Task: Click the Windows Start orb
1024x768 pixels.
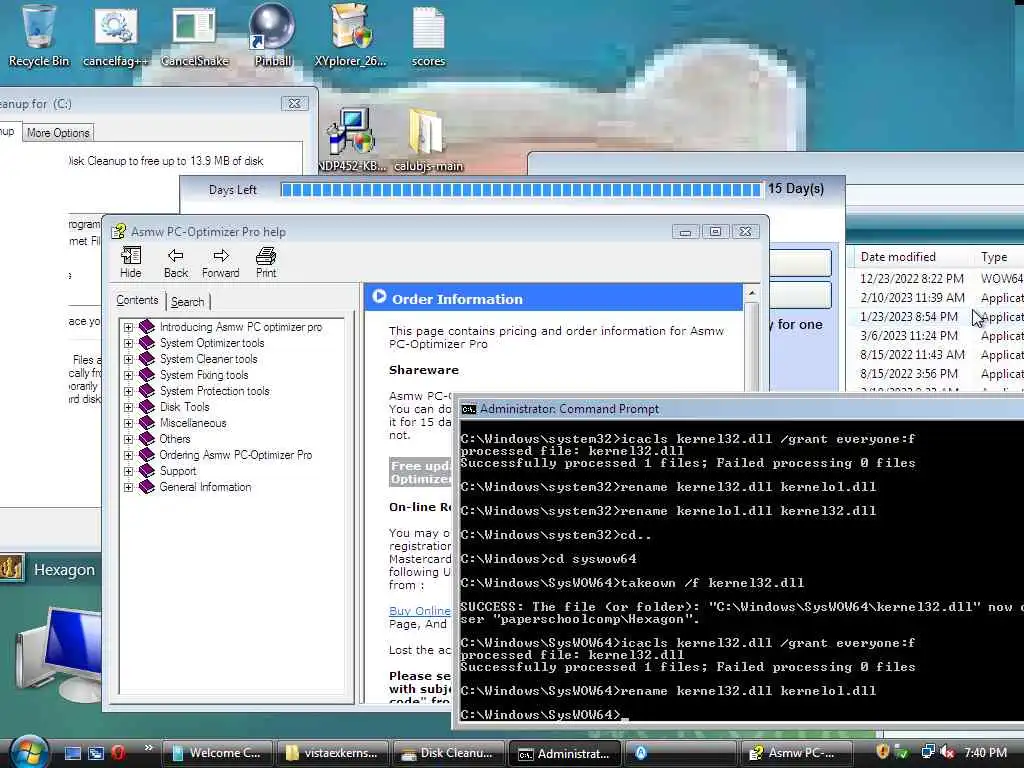Action: [x=27, y=752]
